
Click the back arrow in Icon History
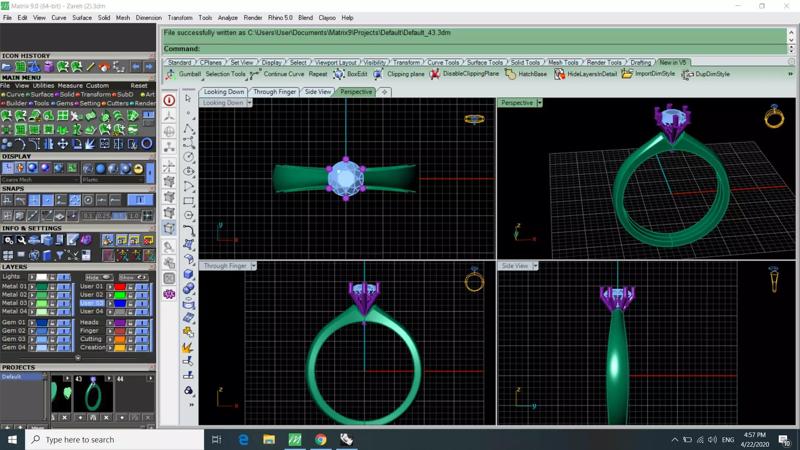[x=136, y=67]
